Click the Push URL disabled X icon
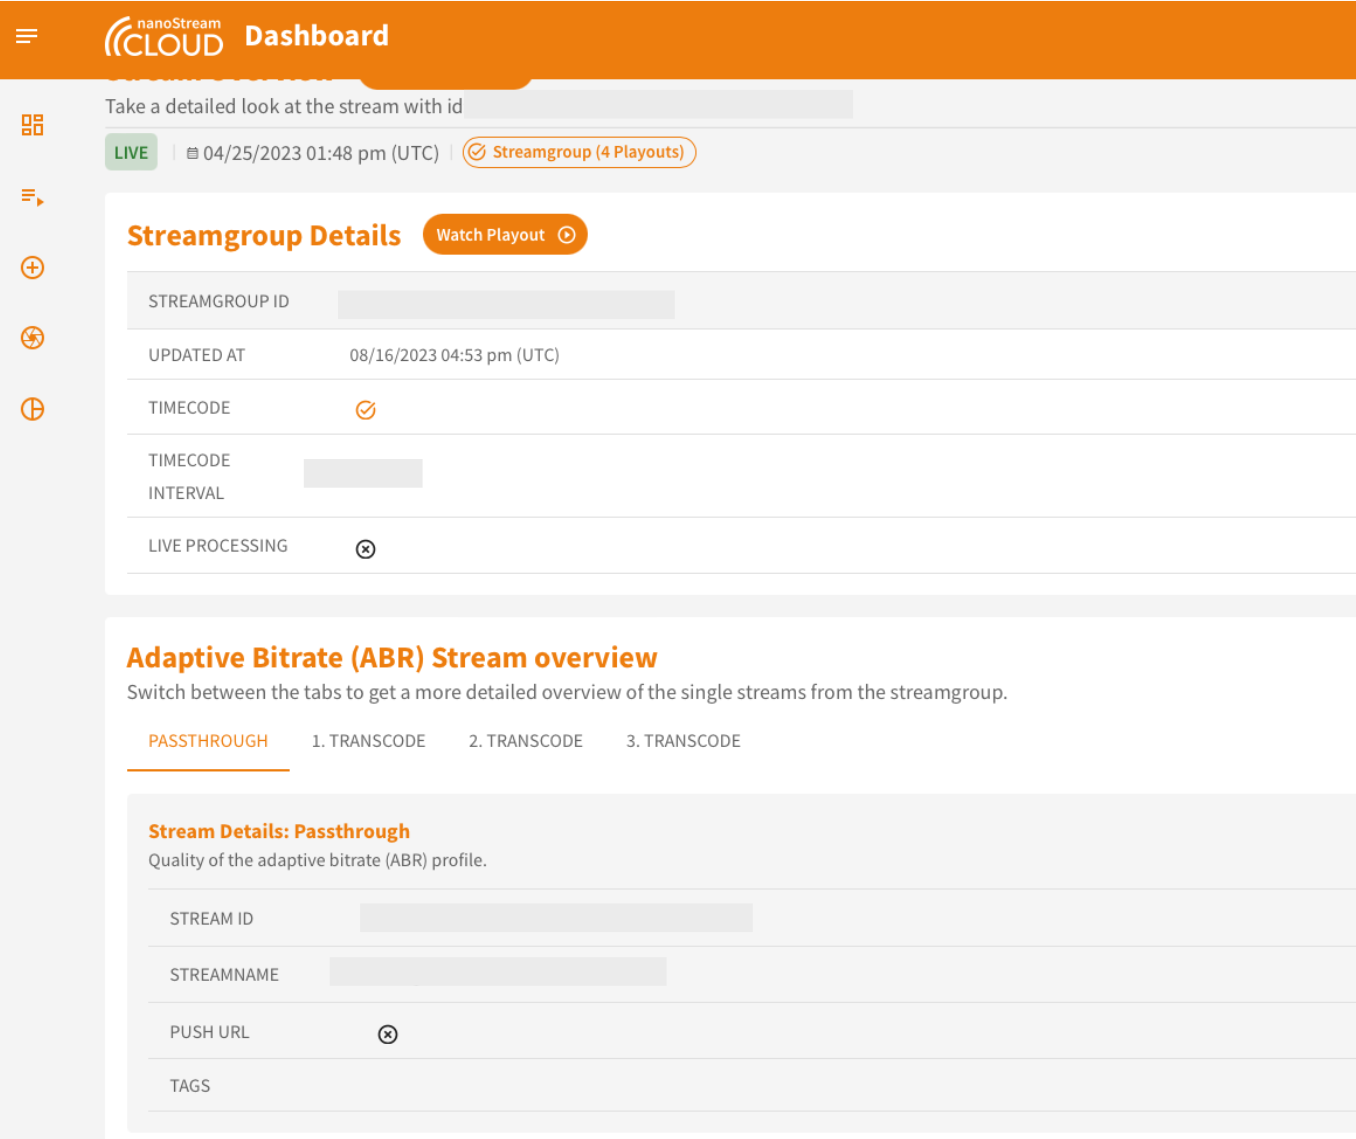1356x1139 pixels. pos(388,1034)
